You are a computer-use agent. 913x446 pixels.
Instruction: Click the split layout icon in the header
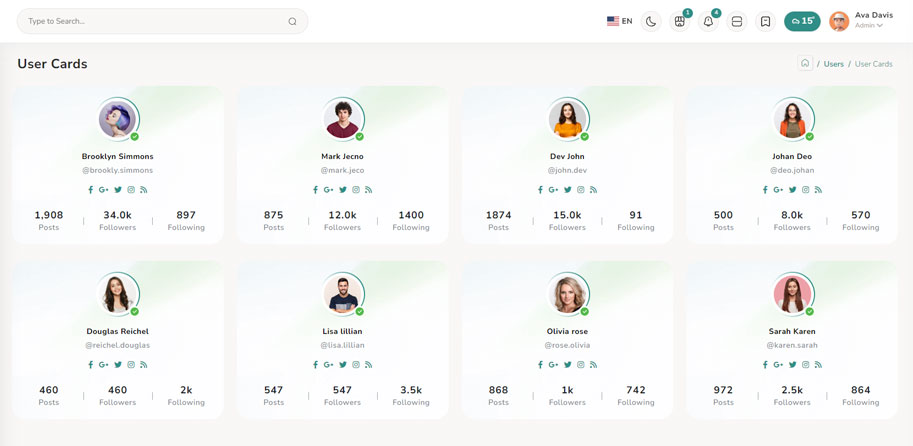(737, 21)
